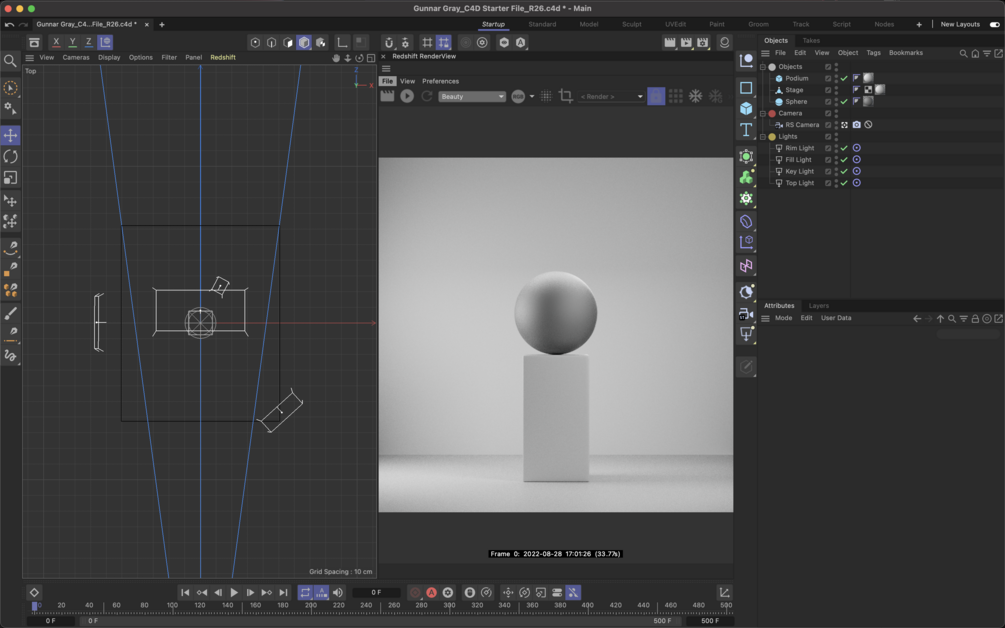Viewport: 1005px width, 628px height.
Task: Collapse the Lights group in Objects
Action: 763,137
